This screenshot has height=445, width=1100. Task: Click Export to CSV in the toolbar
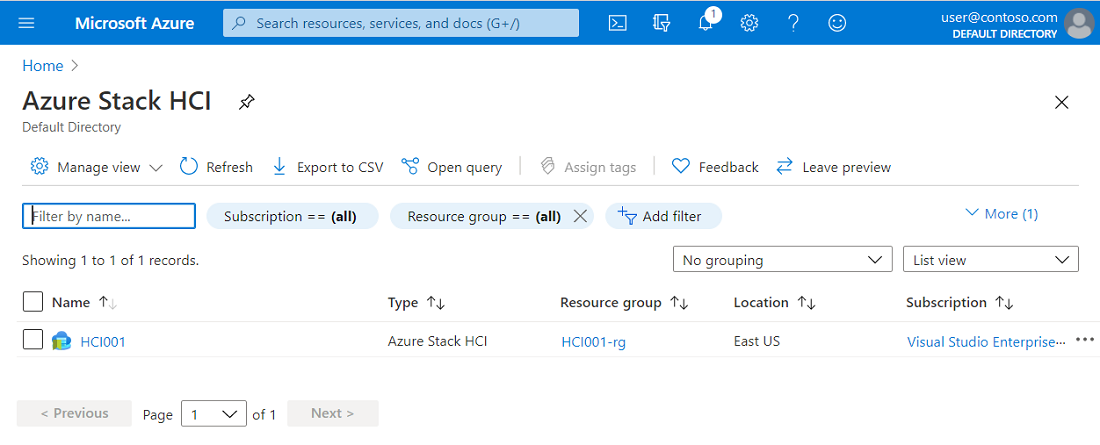coord(327,167)
